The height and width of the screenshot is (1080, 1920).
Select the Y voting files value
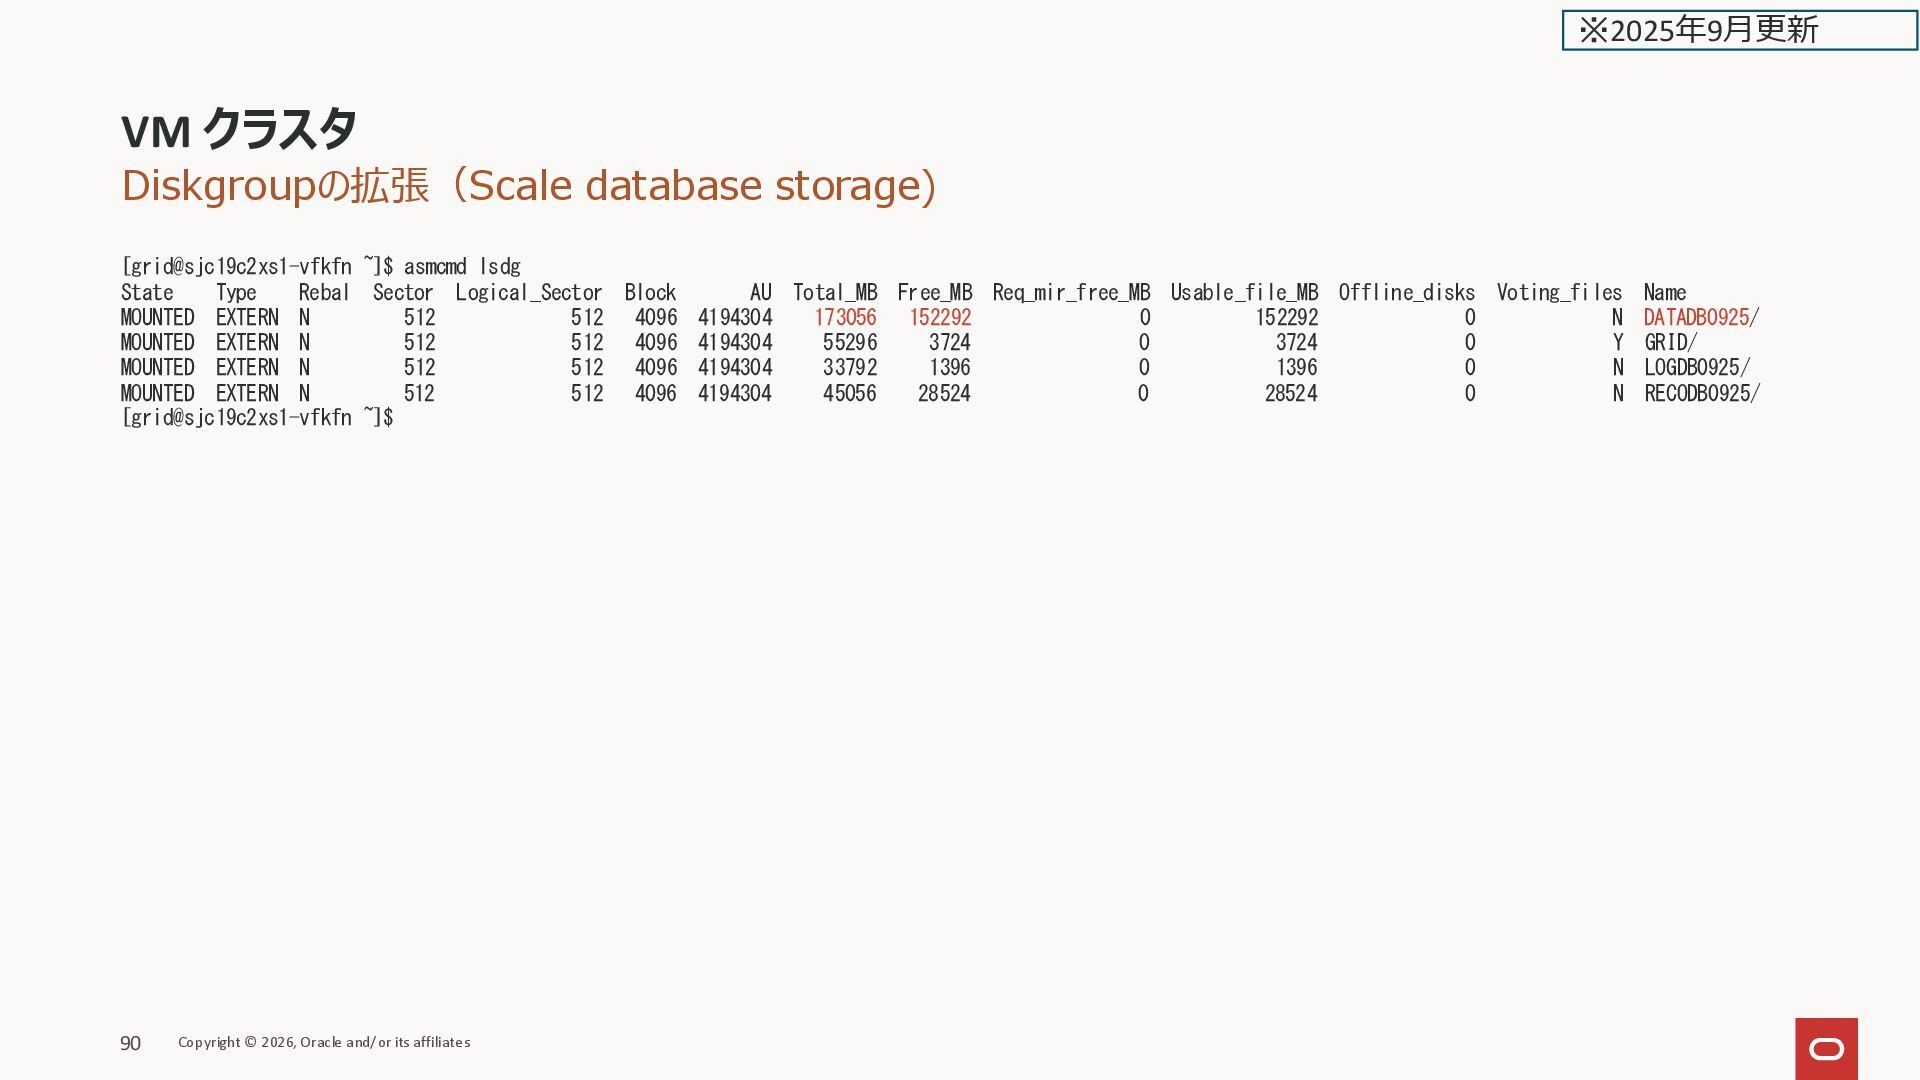(x=1617, y=343)
